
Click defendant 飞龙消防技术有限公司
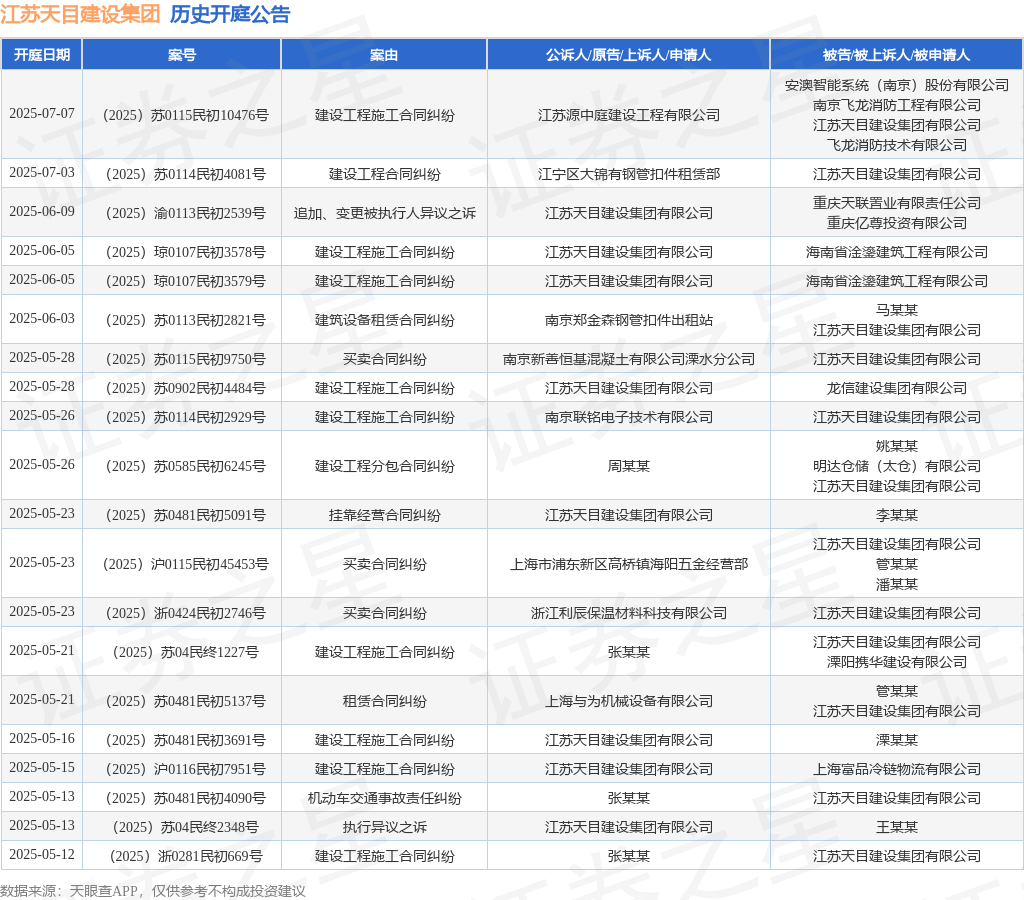(x=897, y=145)
